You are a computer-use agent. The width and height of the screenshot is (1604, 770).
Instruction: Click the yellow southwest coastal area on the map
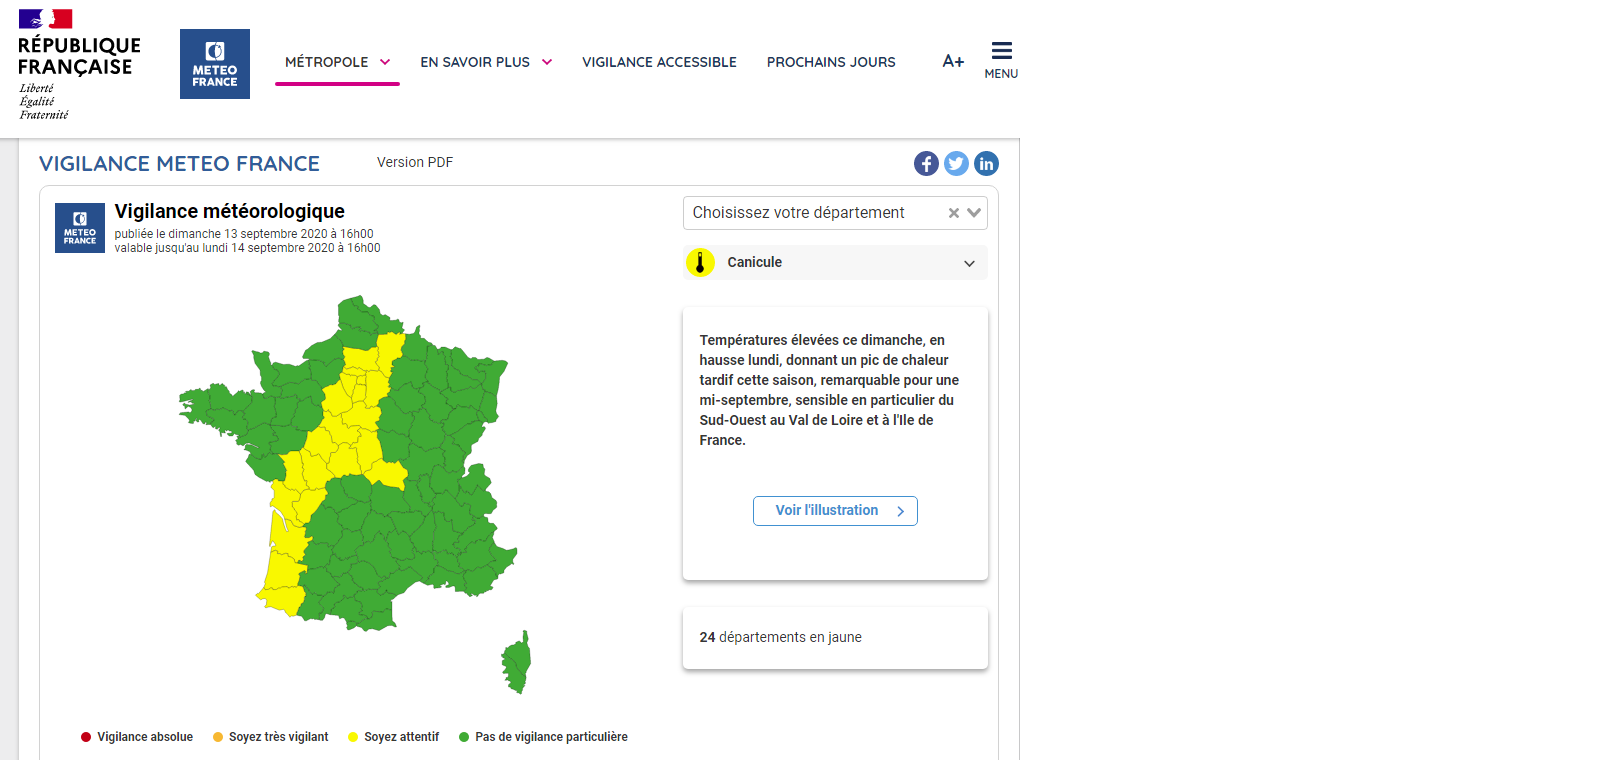pyautogui.click(x=282, y=560)
